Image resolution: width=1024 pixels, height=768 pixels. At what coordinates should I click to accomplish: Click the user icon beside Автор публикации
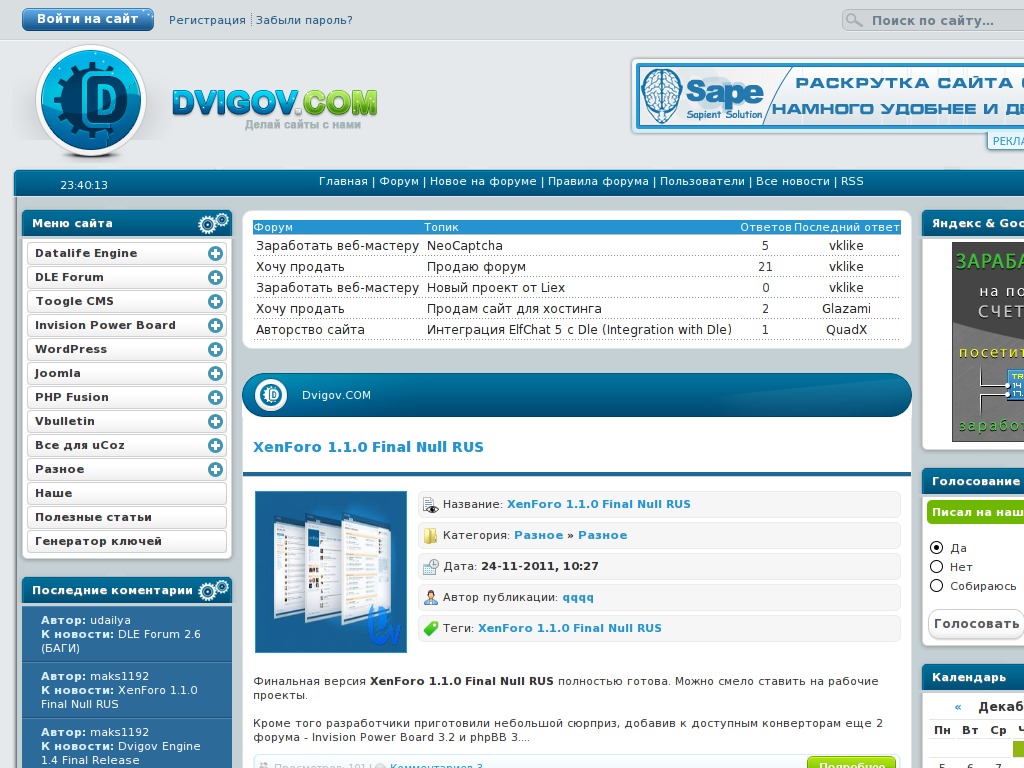pos(431,598)
